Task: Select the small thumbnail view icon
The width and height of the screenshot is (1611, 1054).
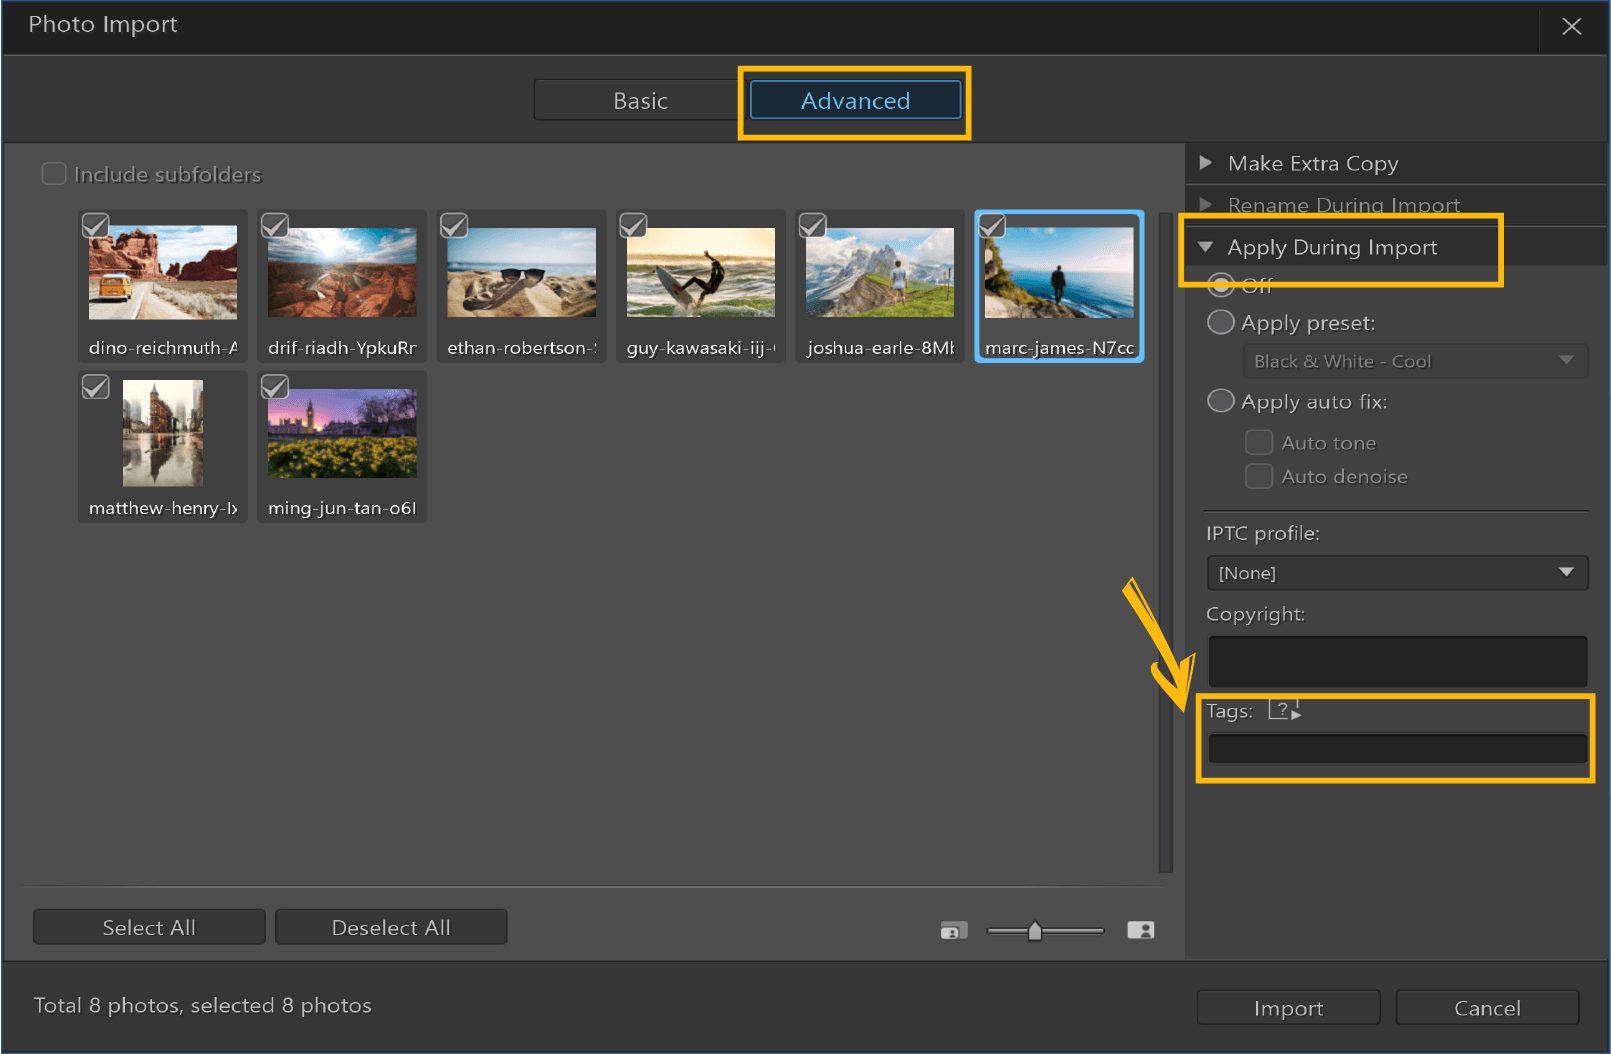Action: click(953, 929)
